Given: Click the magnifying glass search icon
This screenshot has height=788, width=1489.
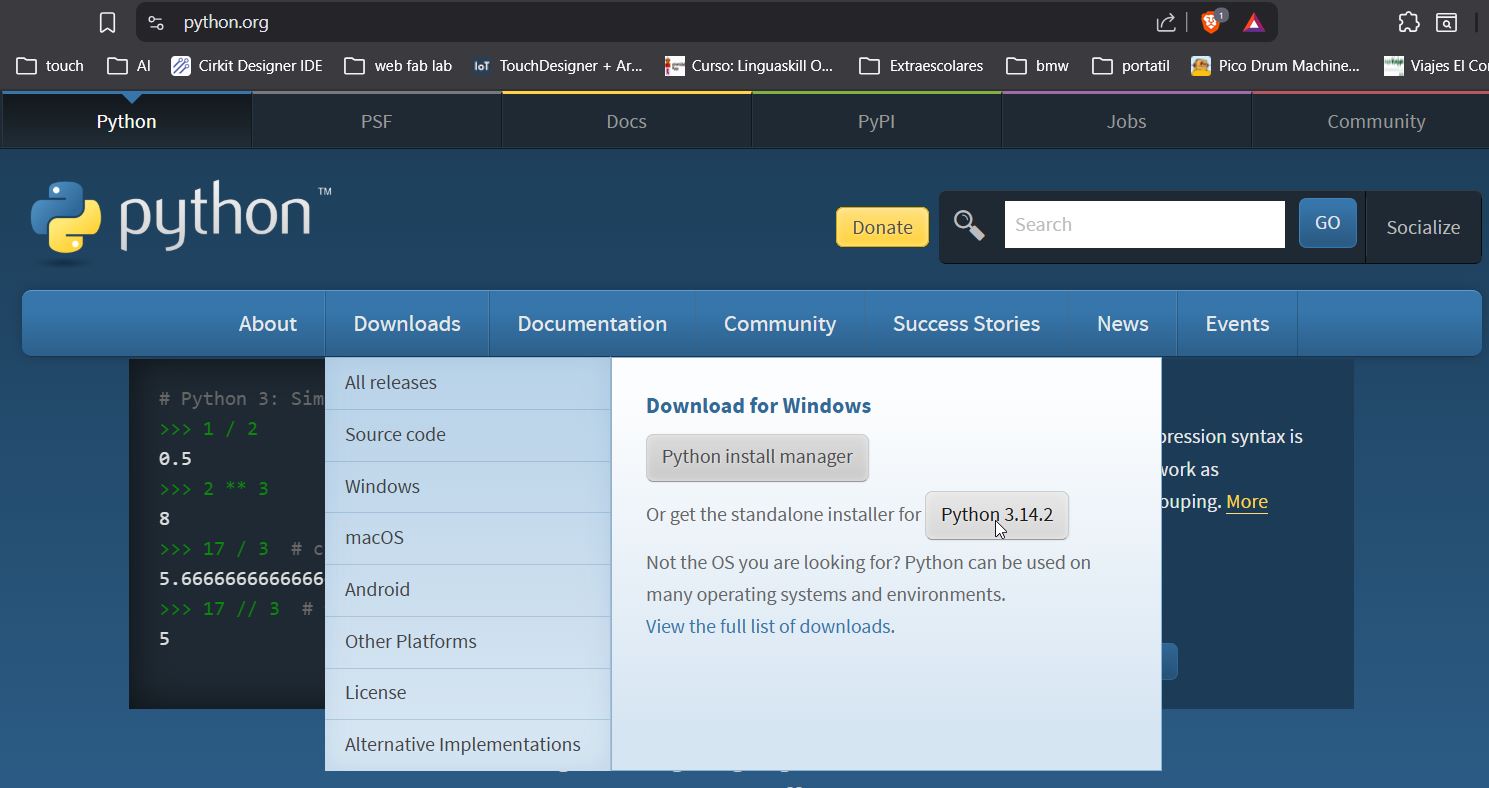Looking at the screenshot, I should coord(969,225).
